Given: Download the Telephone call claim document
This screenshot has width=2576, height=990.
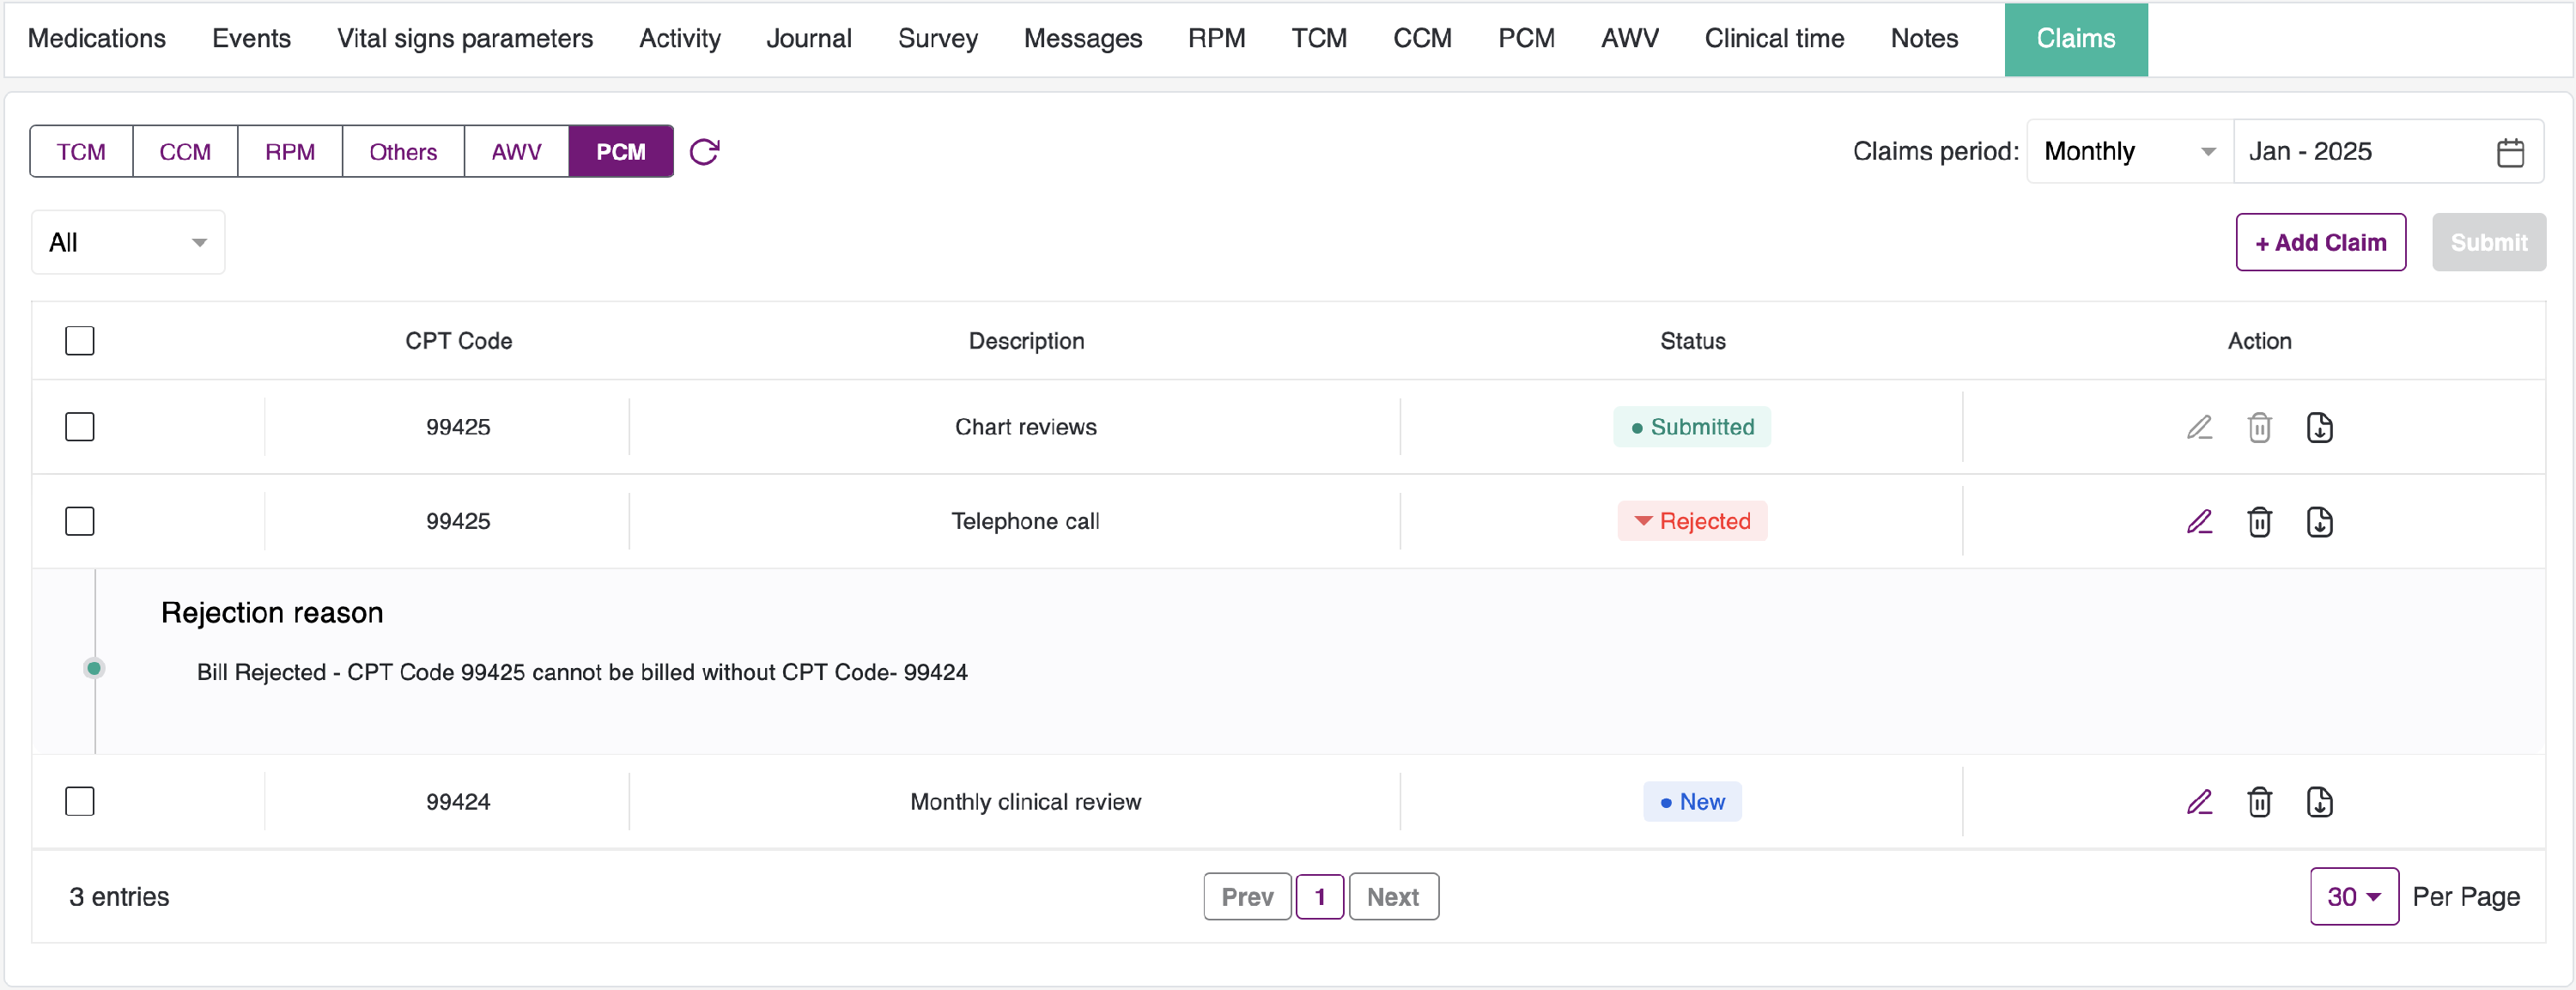Looking at the screenshot, I should [2318, 521].
